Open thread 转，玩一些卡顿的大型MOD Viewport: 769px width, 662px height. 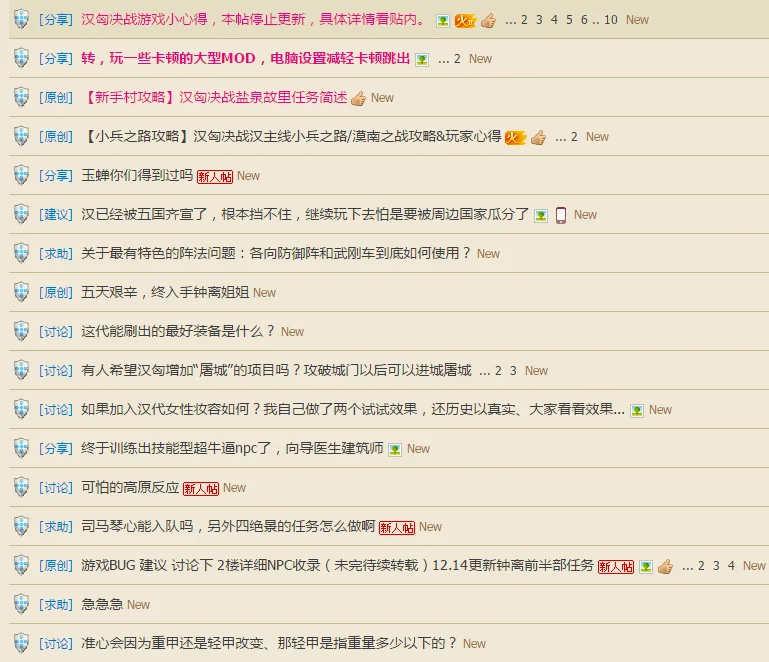coord(246,58)
